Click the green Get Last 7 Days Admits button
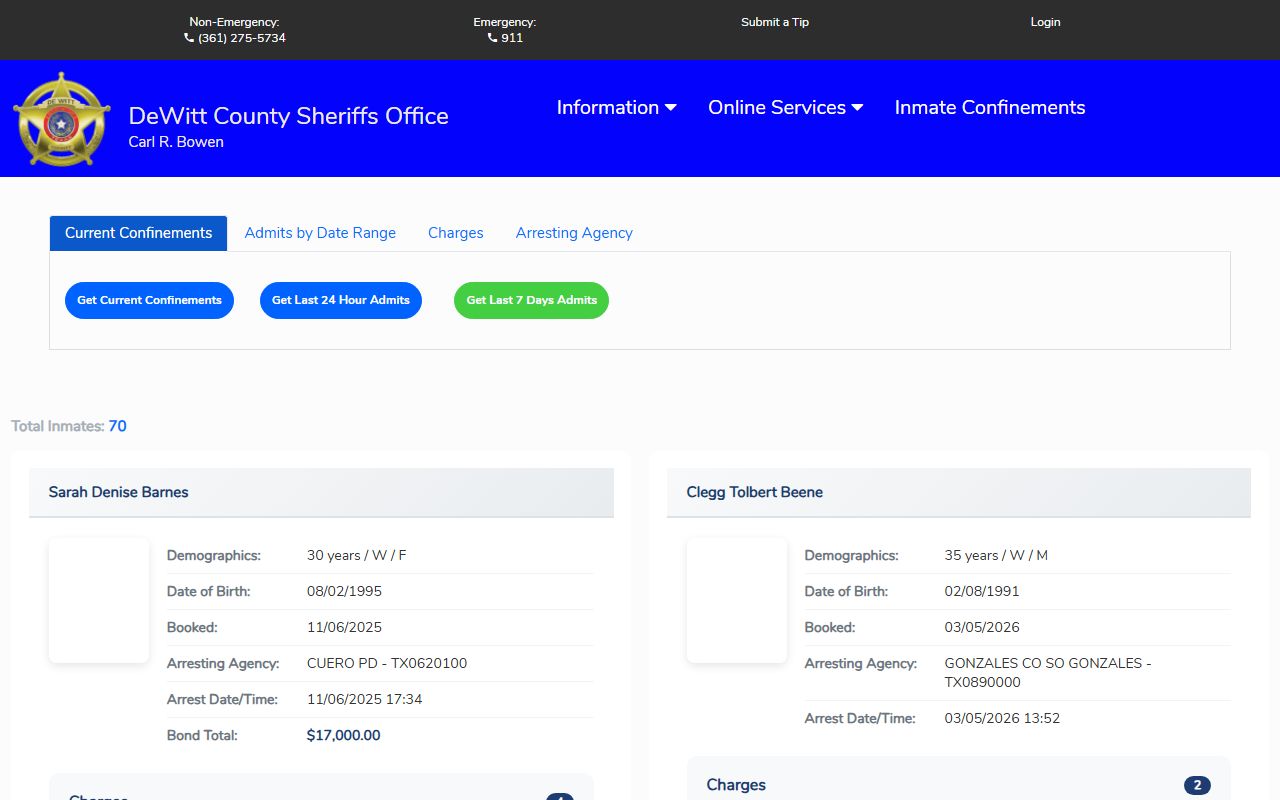The width and height of the screenshot is (1280, 800). pyautogui.click(x=531, y=300)
